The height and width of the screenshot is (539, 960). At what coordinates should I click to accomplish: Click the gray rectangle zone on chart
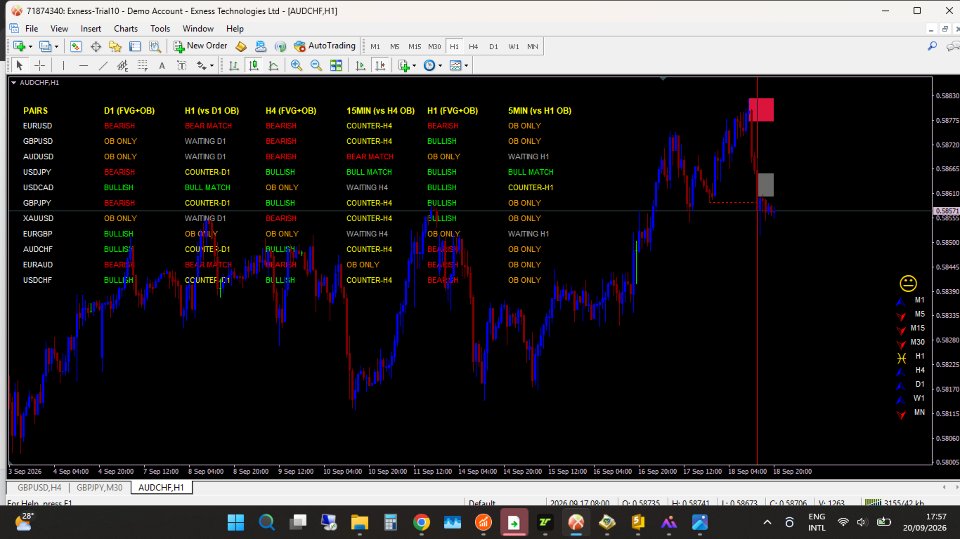click(x=765, y=185)
